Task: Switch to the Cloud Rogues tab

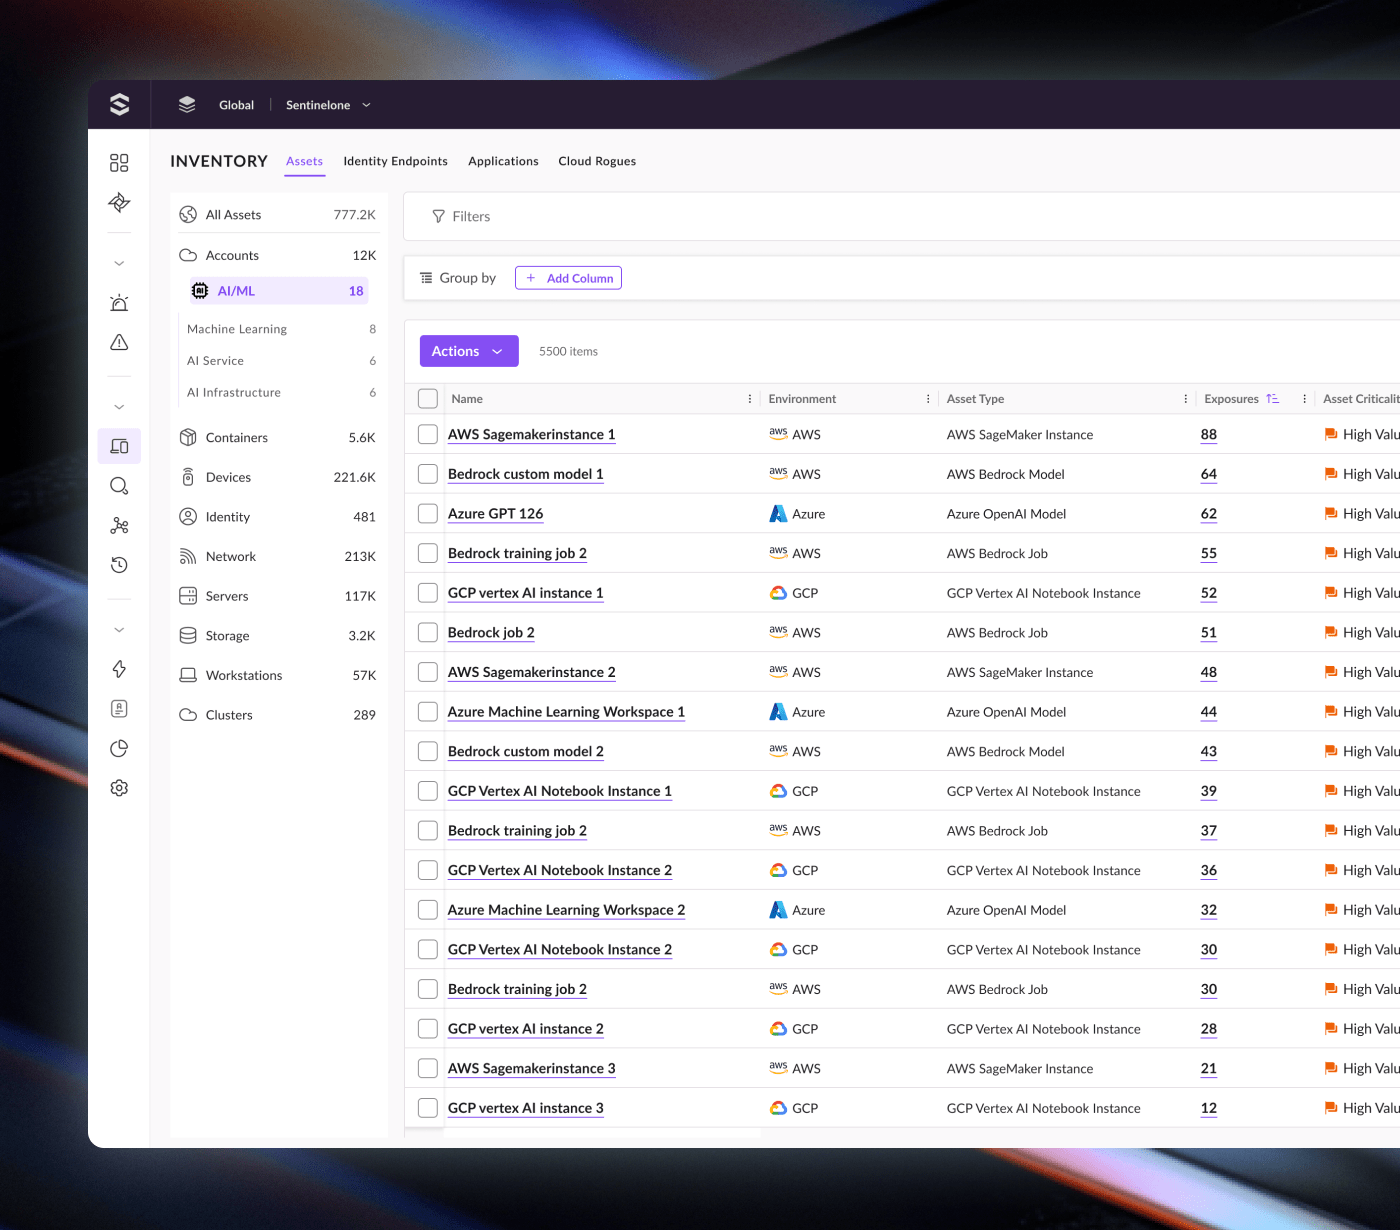Action: 597,161
